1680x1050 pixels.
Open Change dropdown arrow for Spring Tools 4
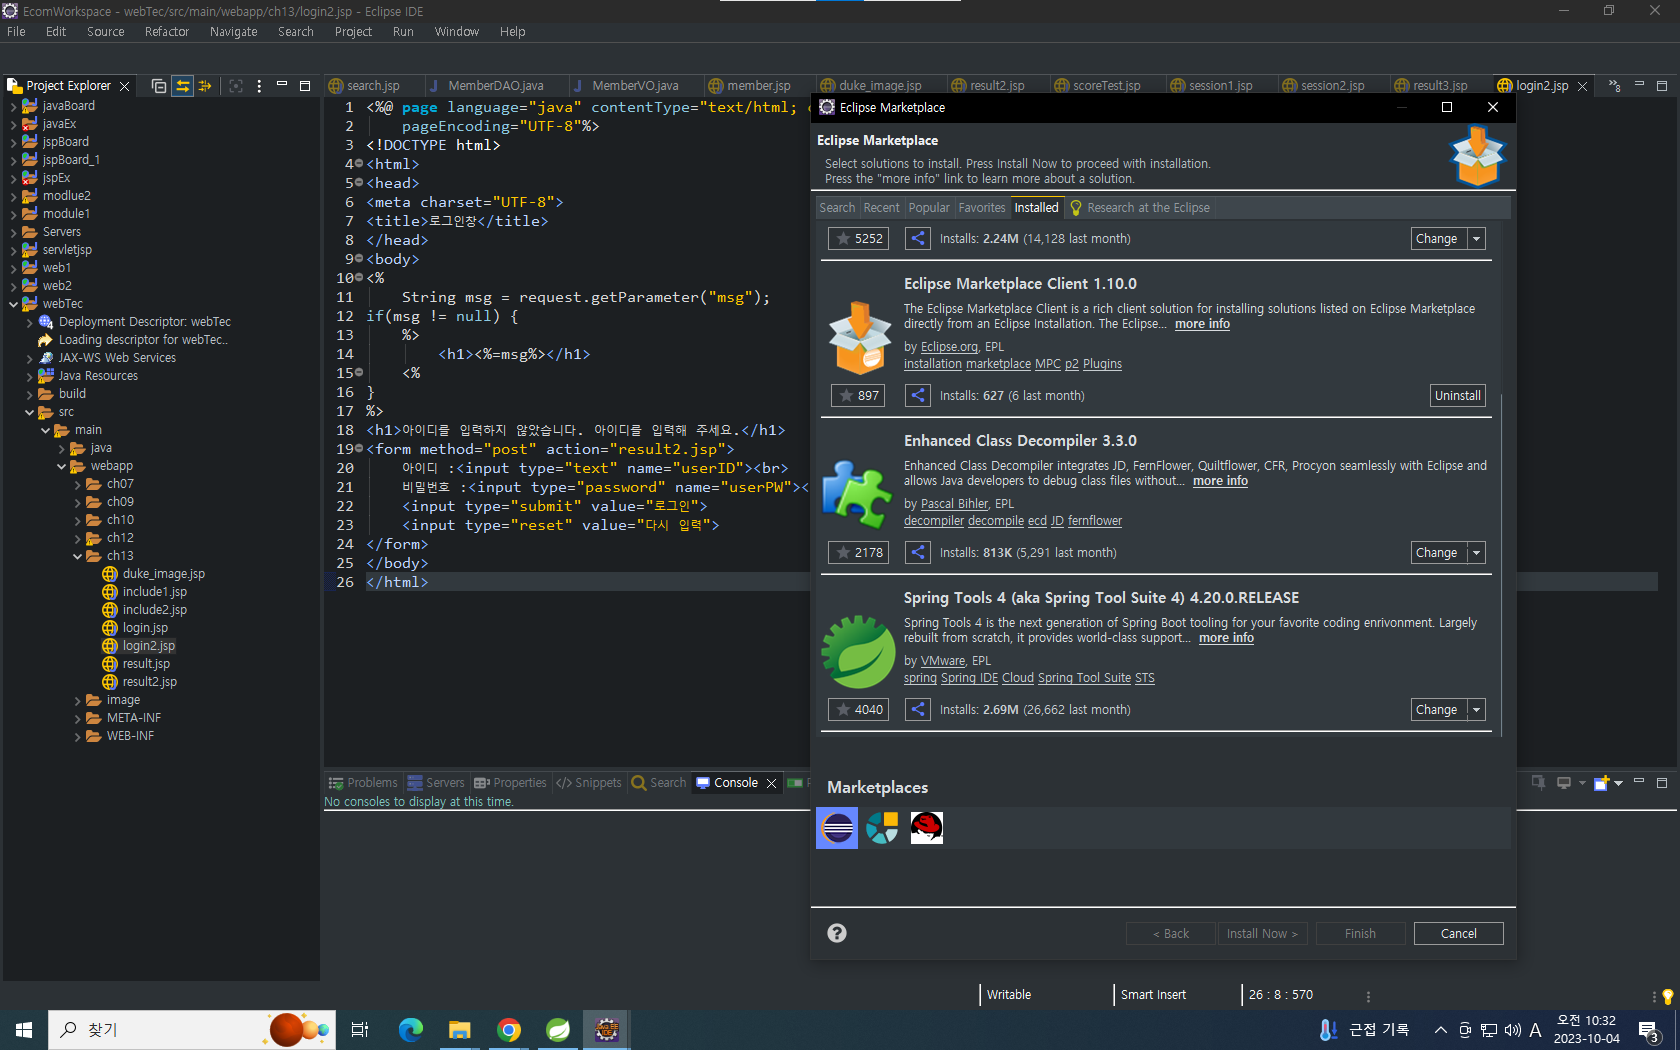[1476, 710]
